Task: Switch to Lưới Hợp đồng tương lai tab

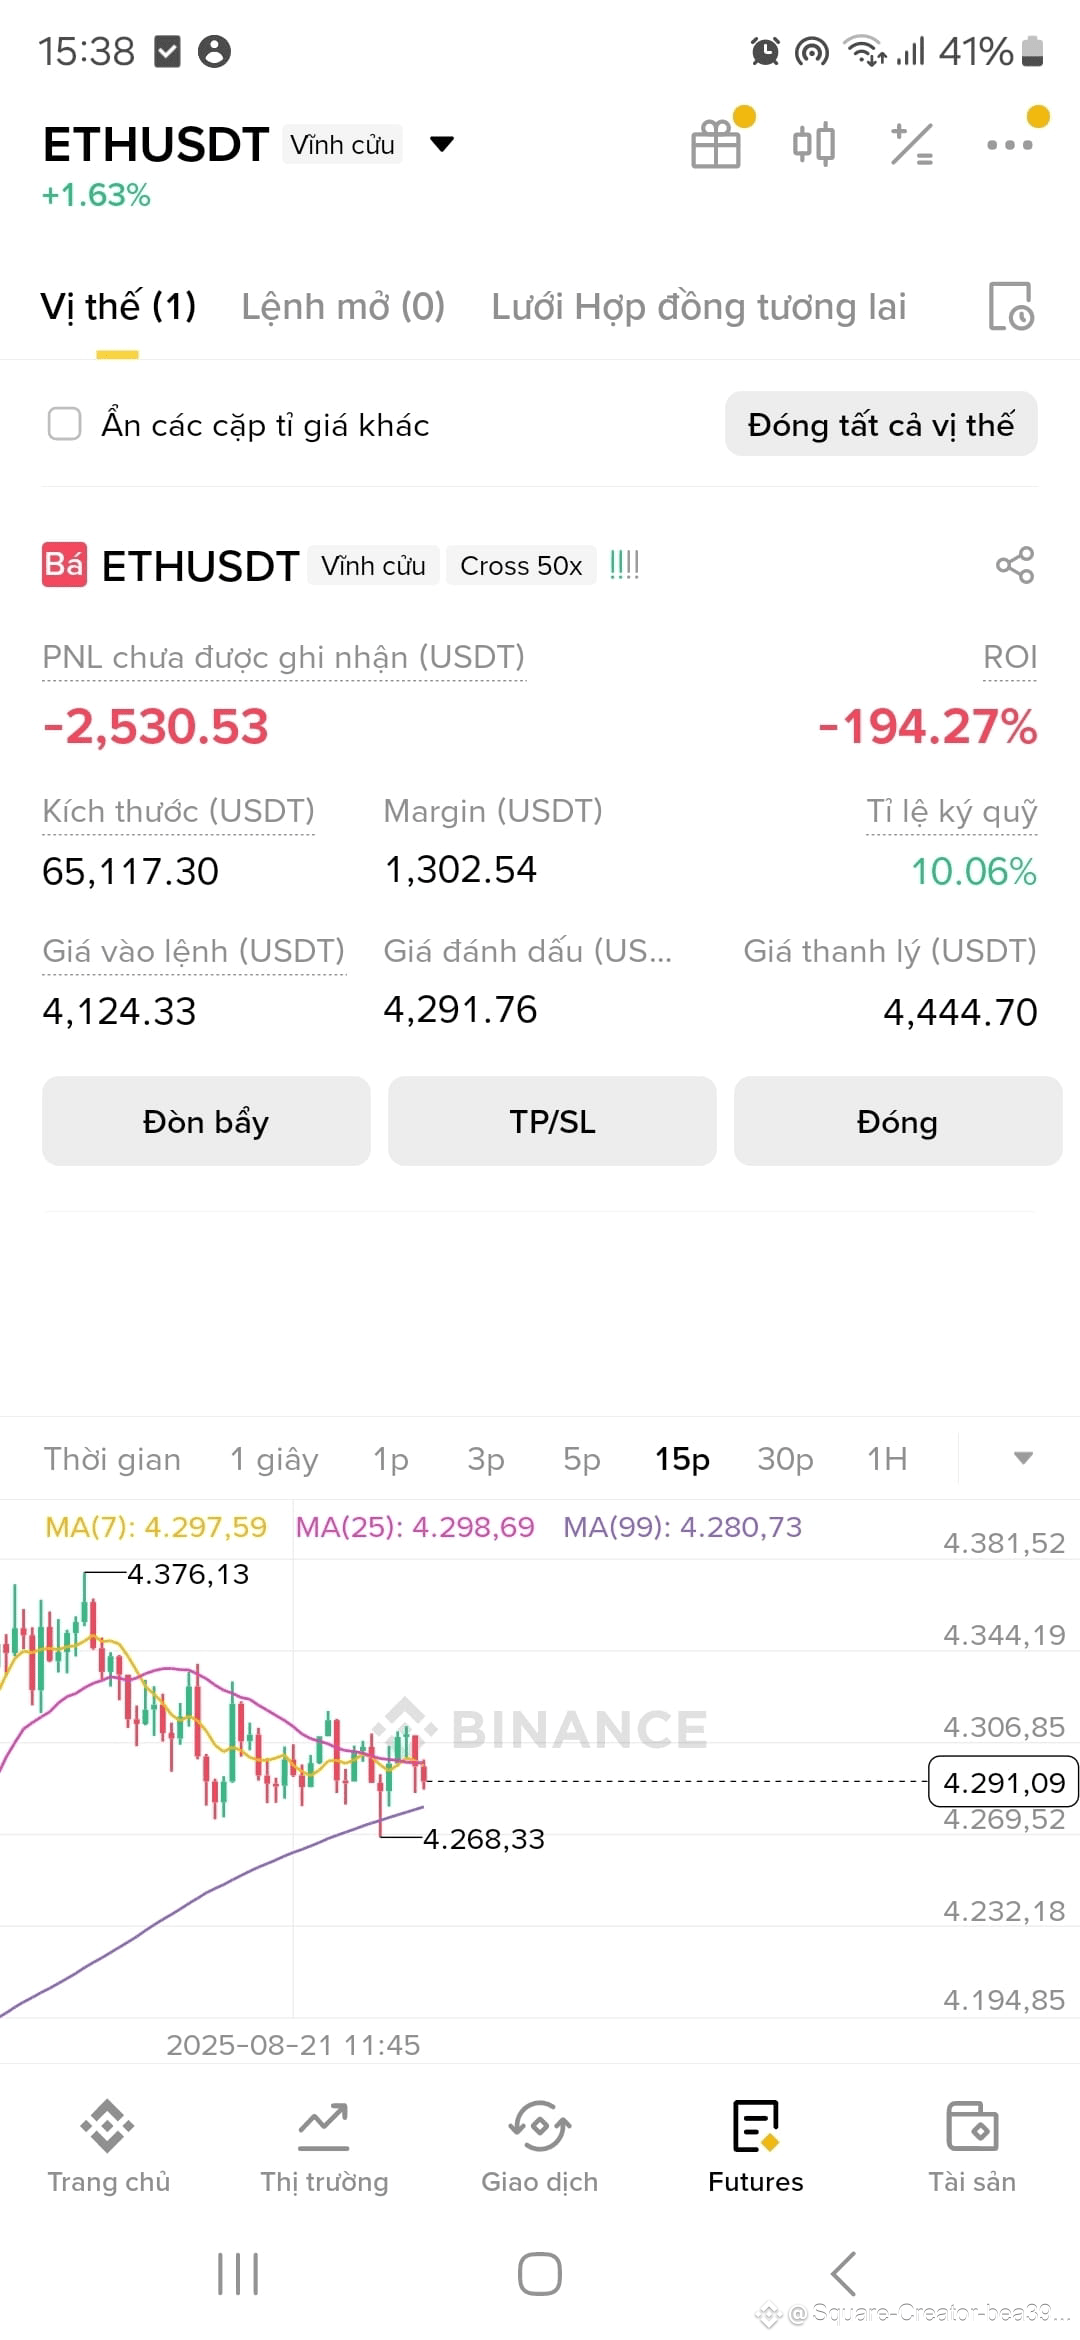Action: (x=698, y=306)
